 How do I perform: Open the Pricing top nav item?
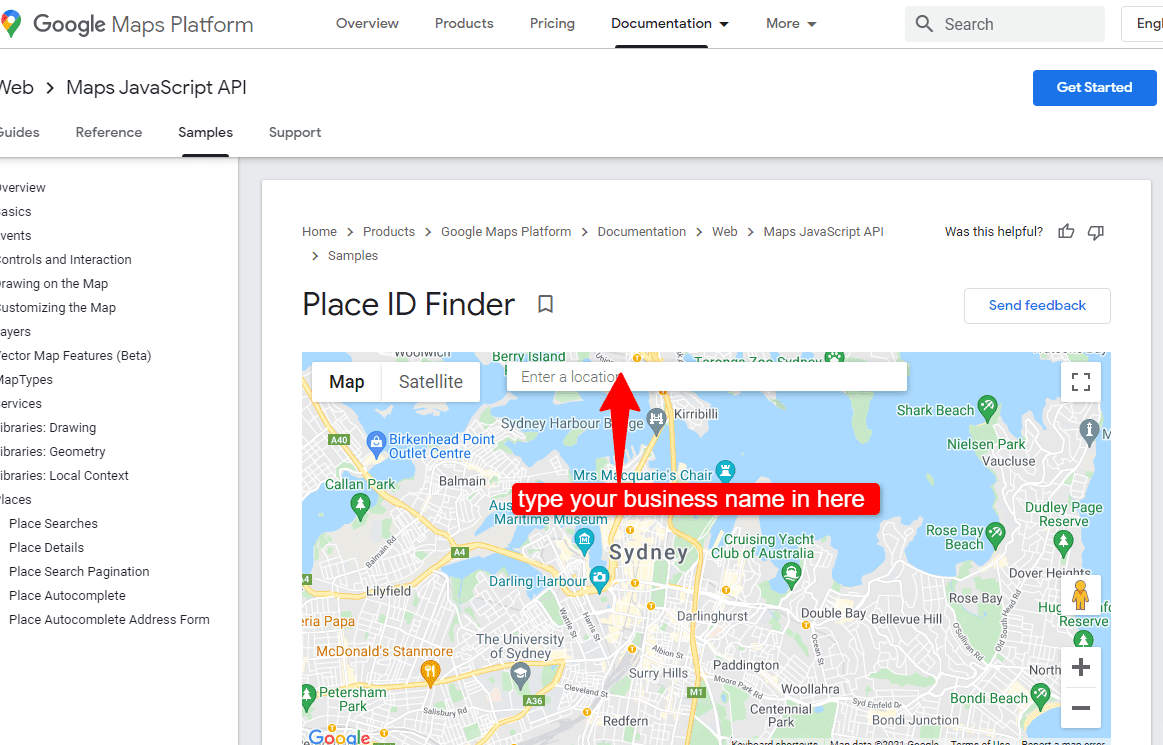552,24
